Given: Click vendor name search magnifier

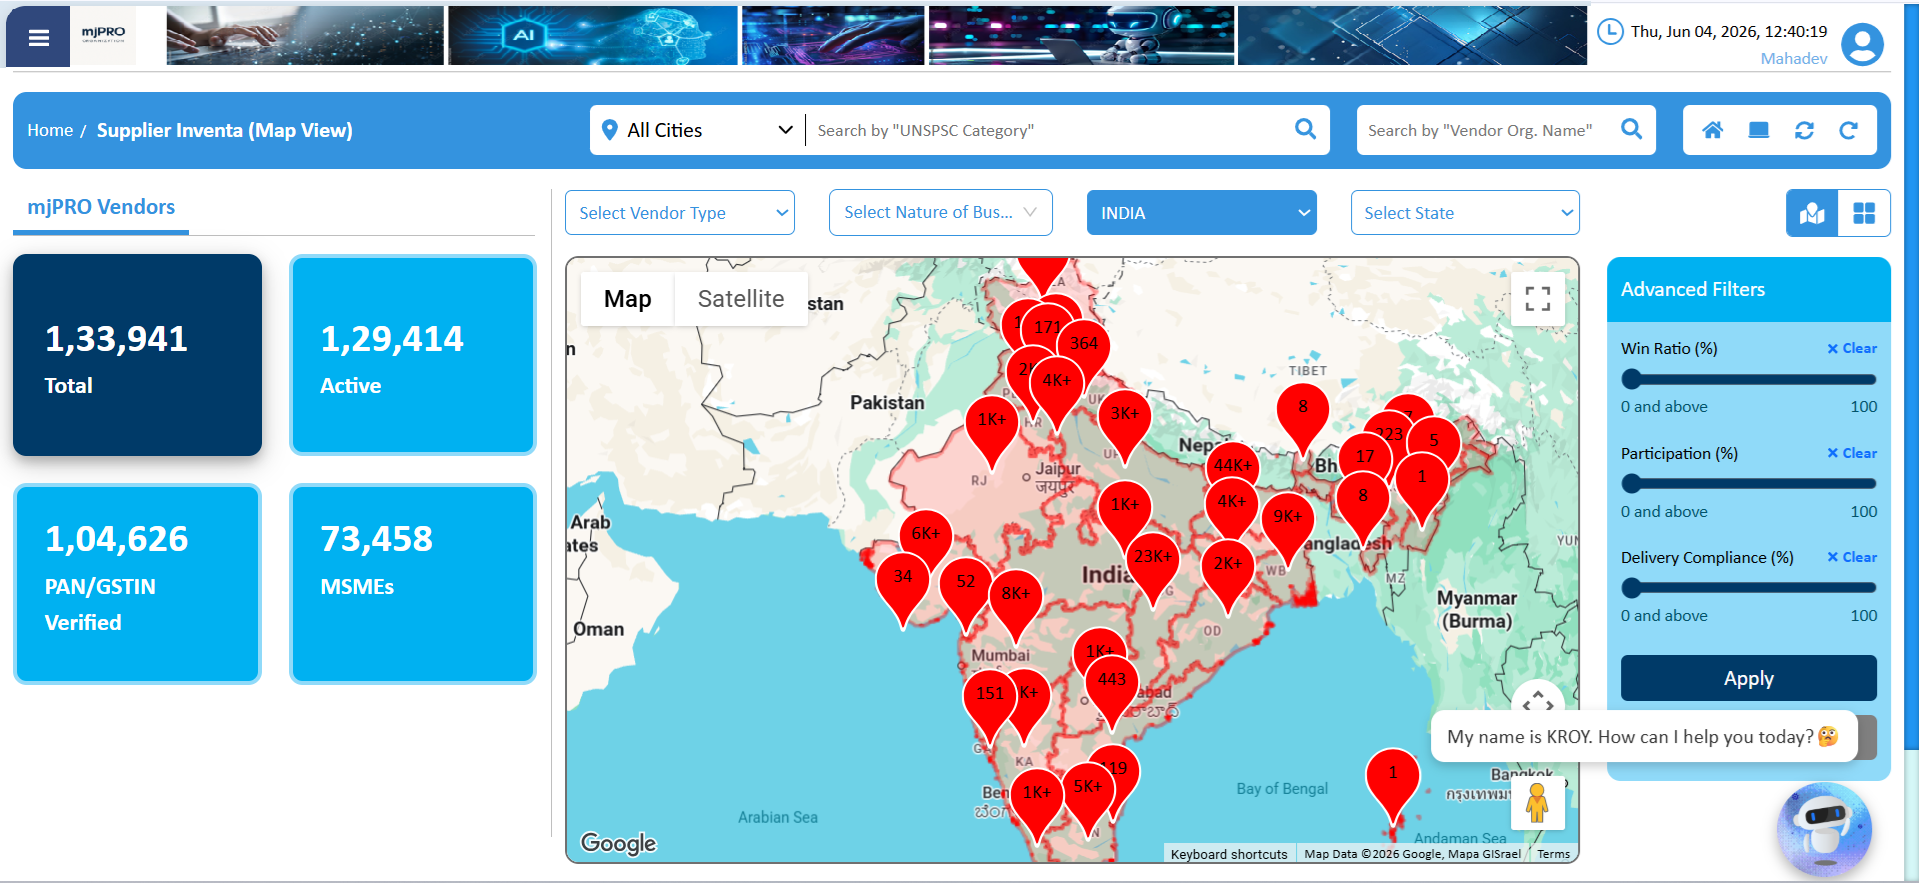Looking at the screenshot, I should coord(1631,129).
